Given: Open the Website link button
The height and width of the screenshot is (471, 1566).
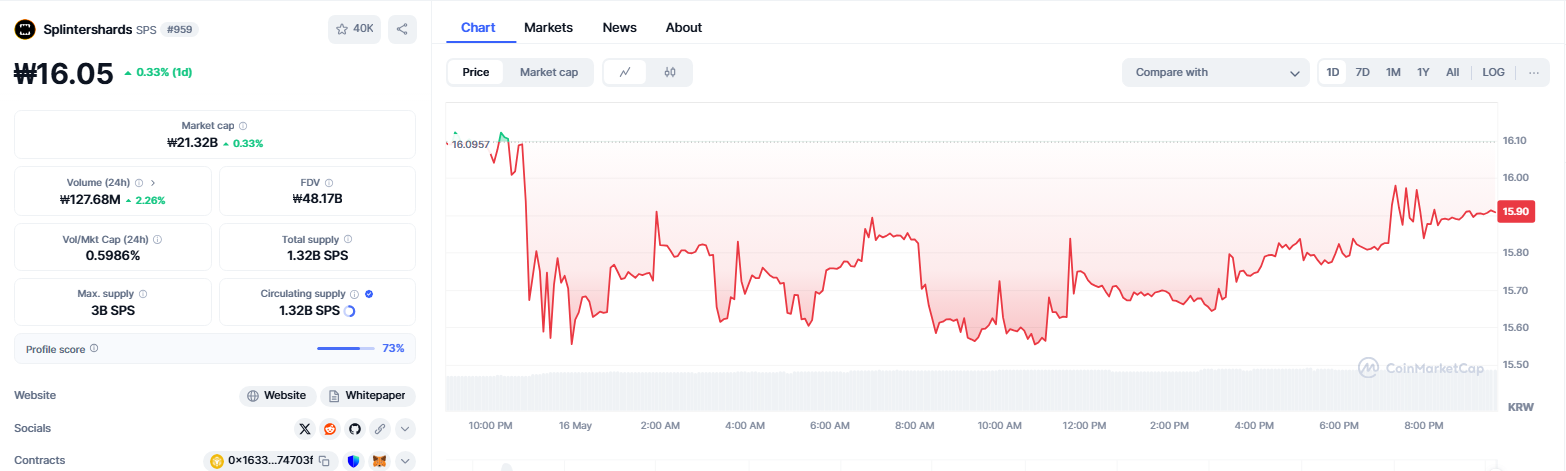Looking at the screenshot, I should [x=278, y=396].
